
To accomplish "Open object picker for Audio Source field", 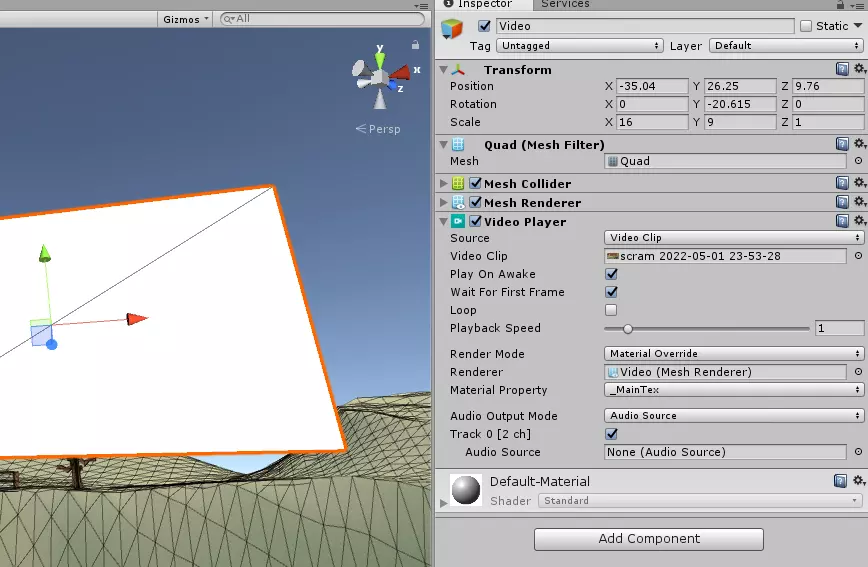I will pyautogui.click(x=858, y=452).
